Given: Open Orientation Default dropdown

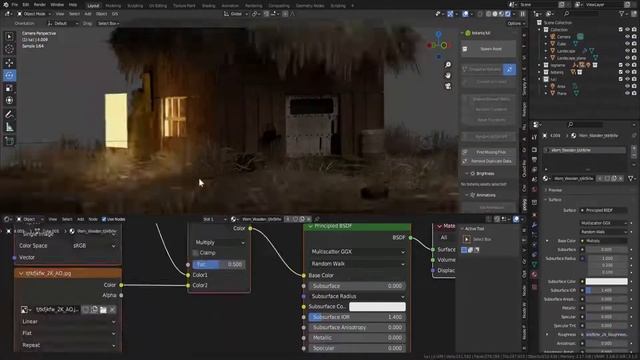Looking at the screenshot, I should point(63,24).
